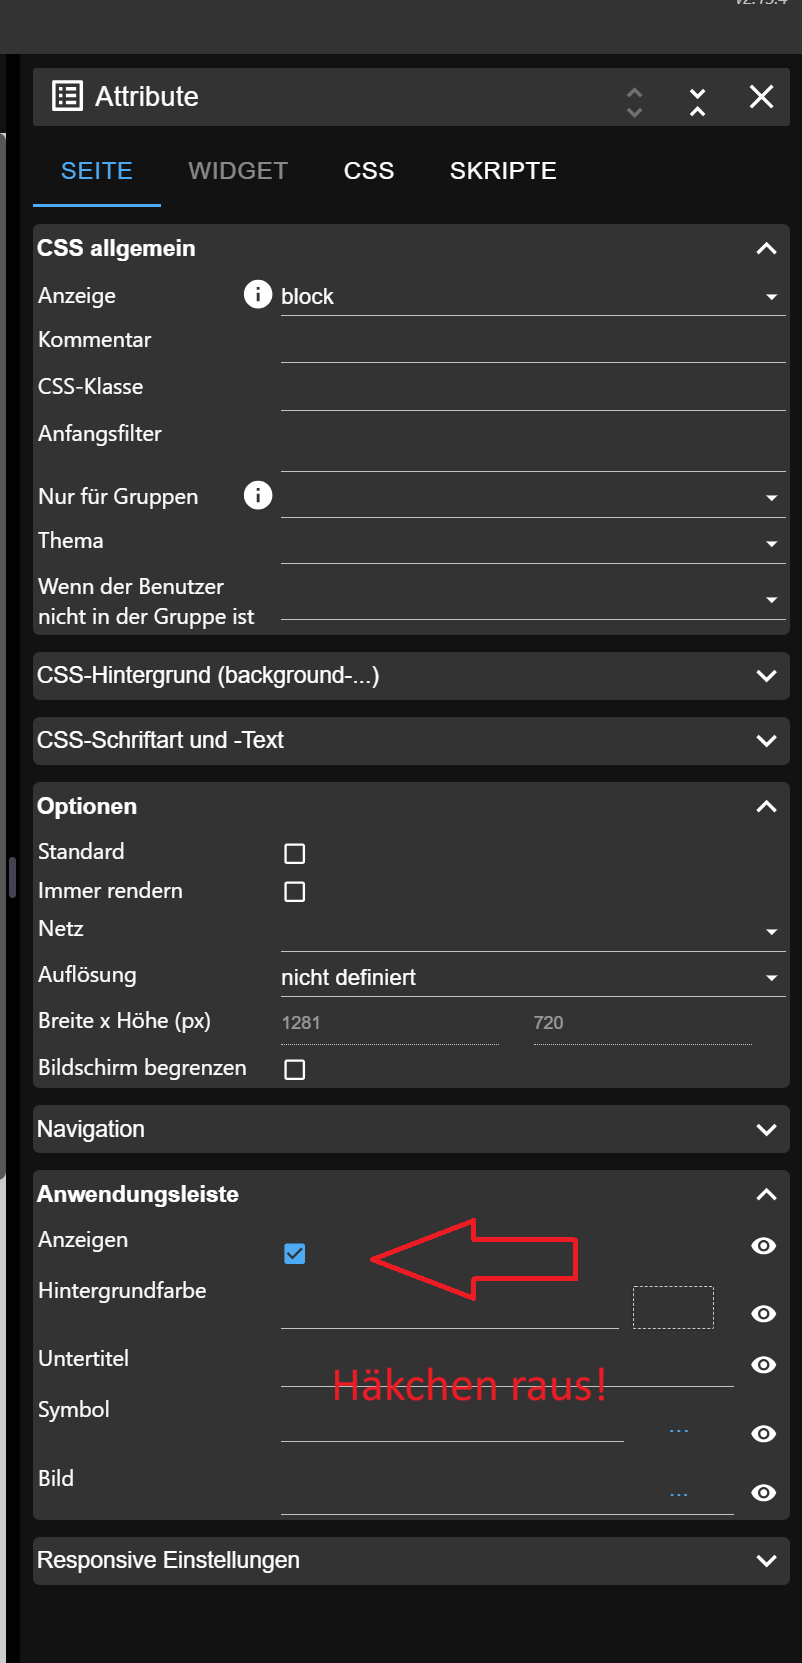This screenshot has width=802, height=1663.
Task: Open the SKRIPTE tab
Action: [503, 171]
